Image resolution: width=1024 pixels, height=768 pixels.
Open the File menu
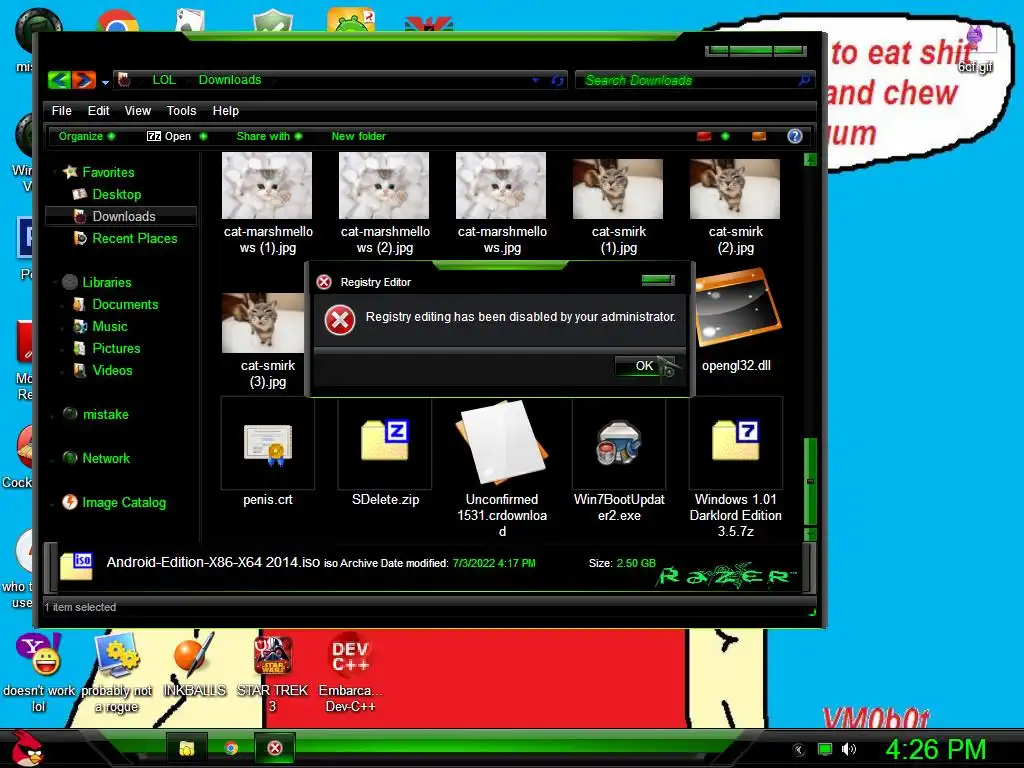(x=61, y=110)
